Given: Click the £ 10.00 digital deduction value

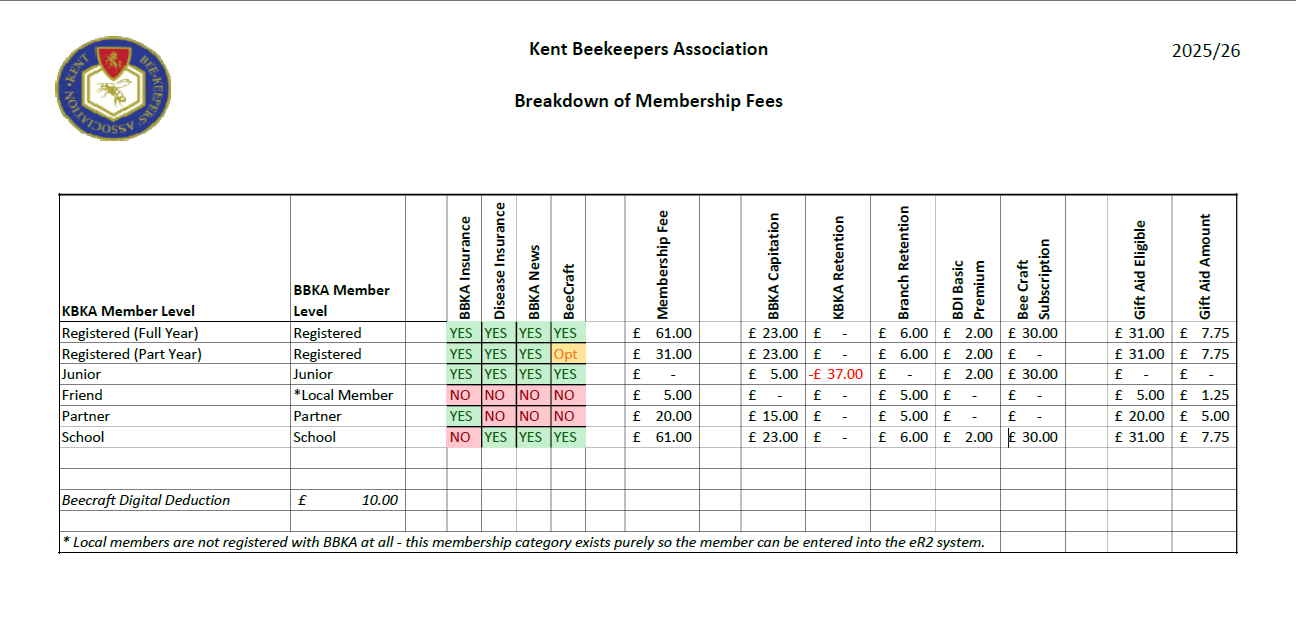Looking at the screenshot, I should click(348, 500).
